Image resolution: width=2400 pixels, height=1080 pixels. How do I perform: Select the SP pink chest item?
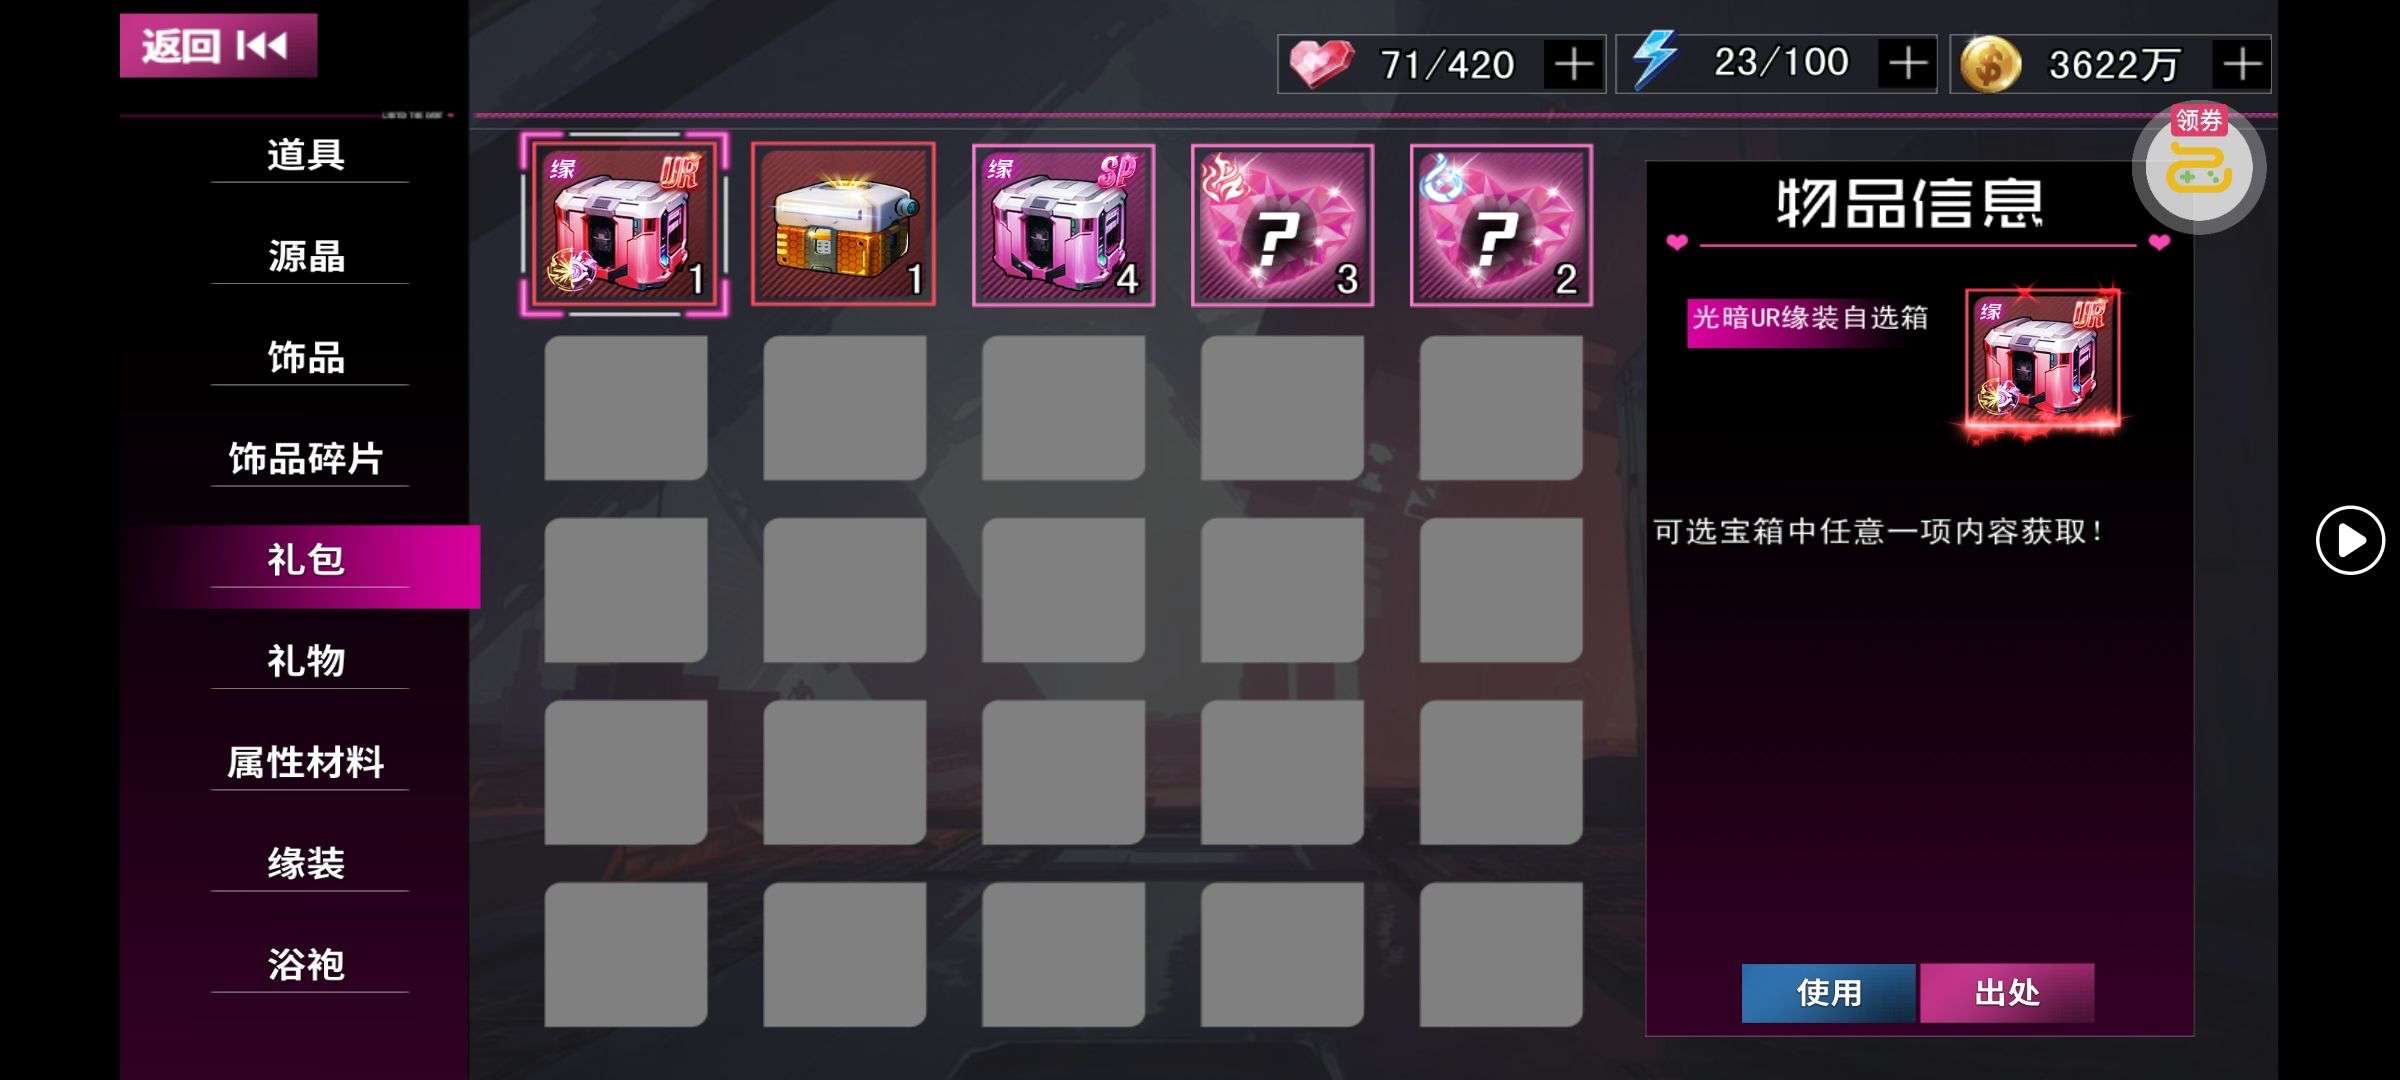click(x=1063, y=224)
